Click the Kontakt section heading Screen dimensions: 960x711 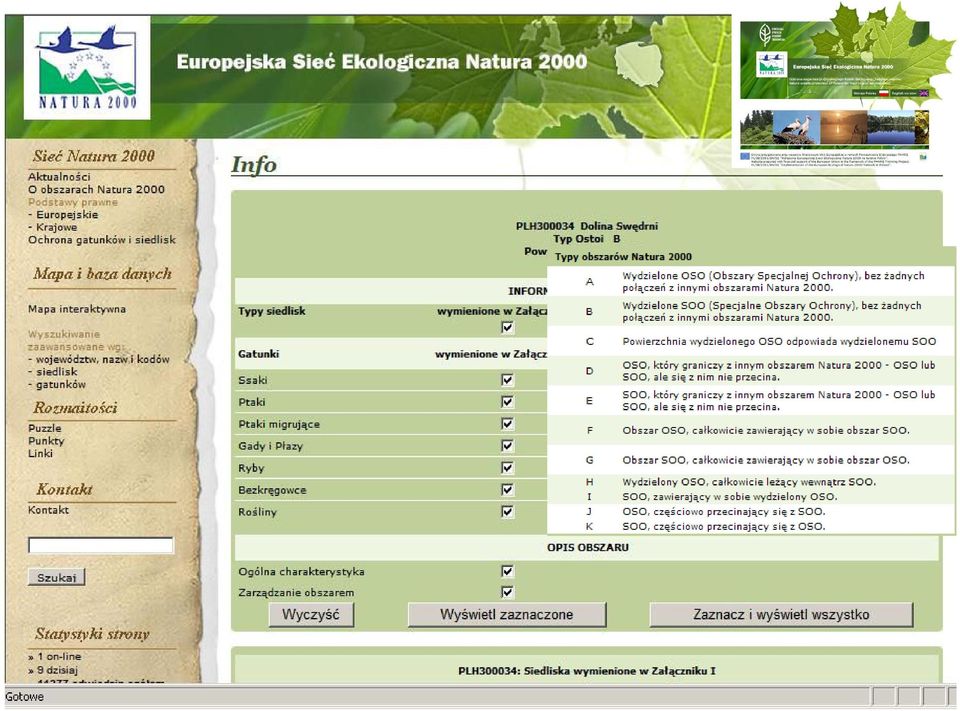64,489
